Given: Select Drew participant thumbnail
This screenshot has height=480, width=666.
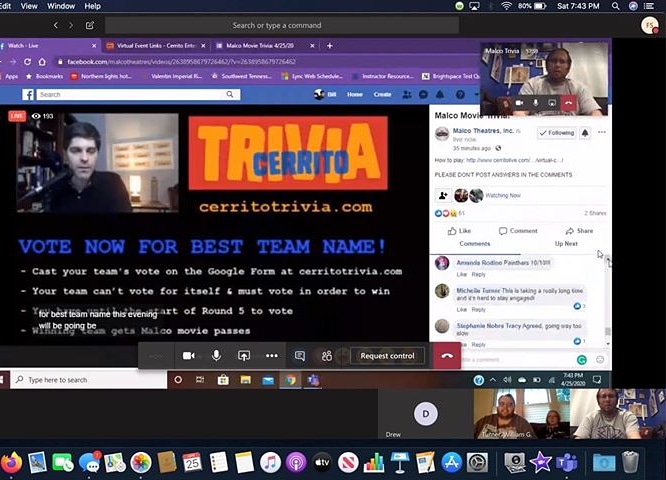Looking at the screenshot, I should [x=426, y=414].
